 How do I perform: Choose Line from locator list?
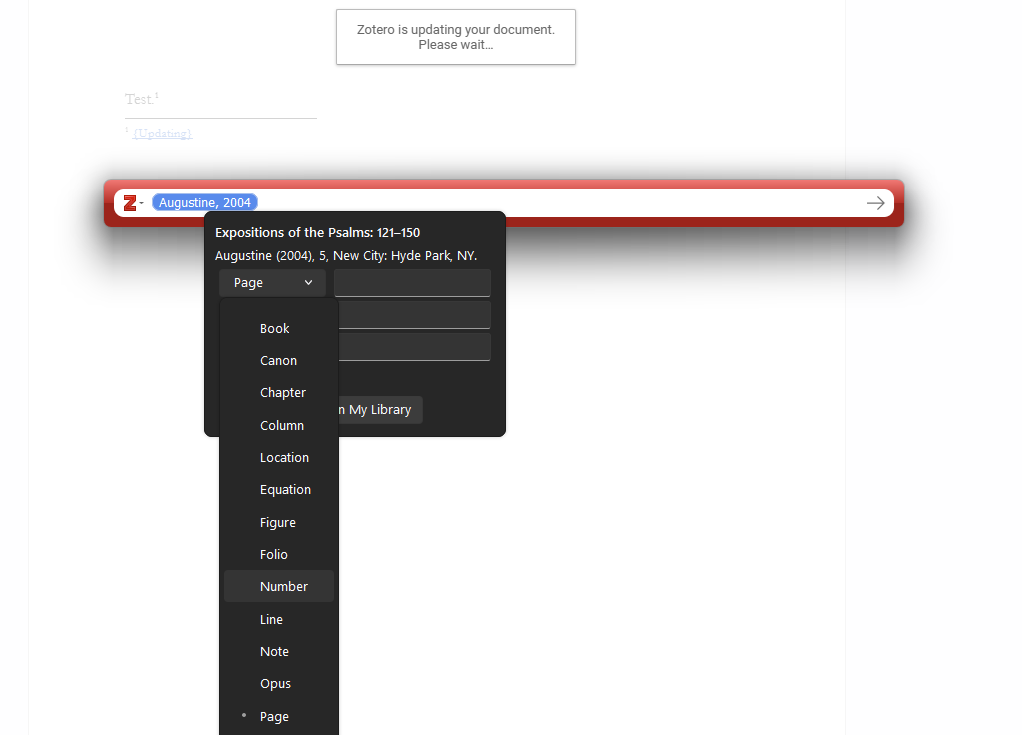pos(279,619)
